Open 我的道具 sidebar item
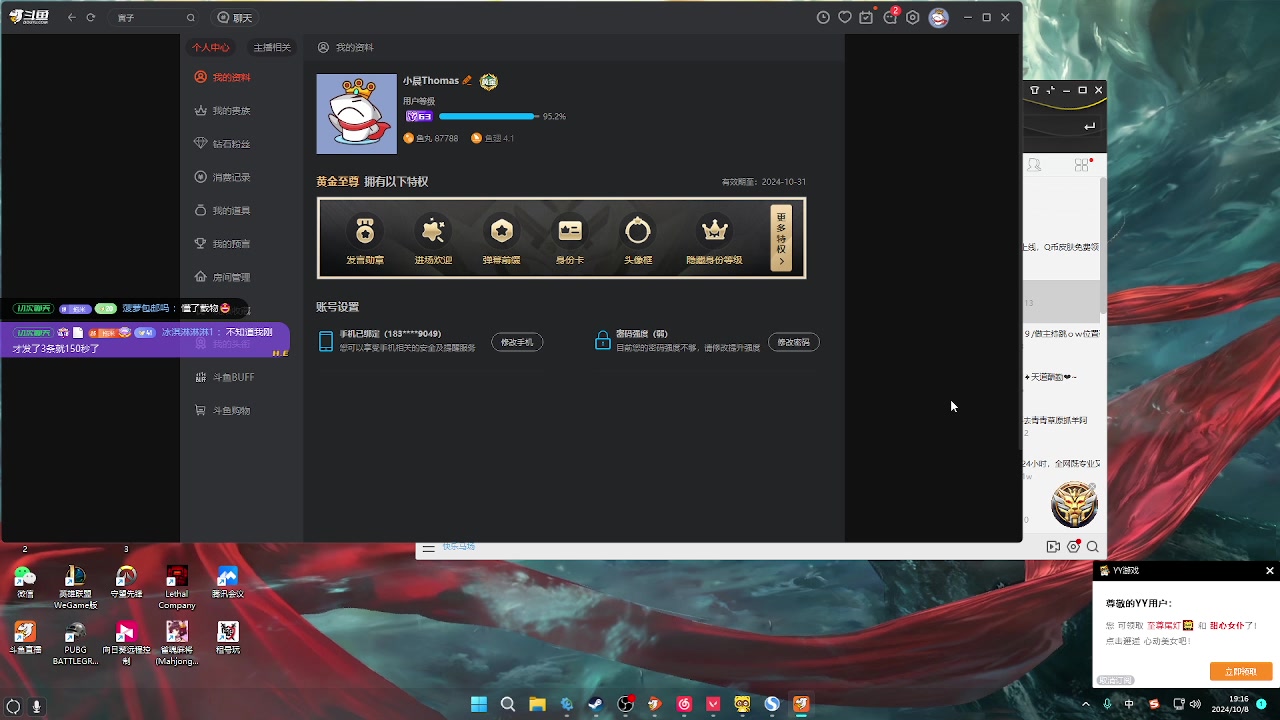The width and height of the screenshot is (1280, 720). 223,211
